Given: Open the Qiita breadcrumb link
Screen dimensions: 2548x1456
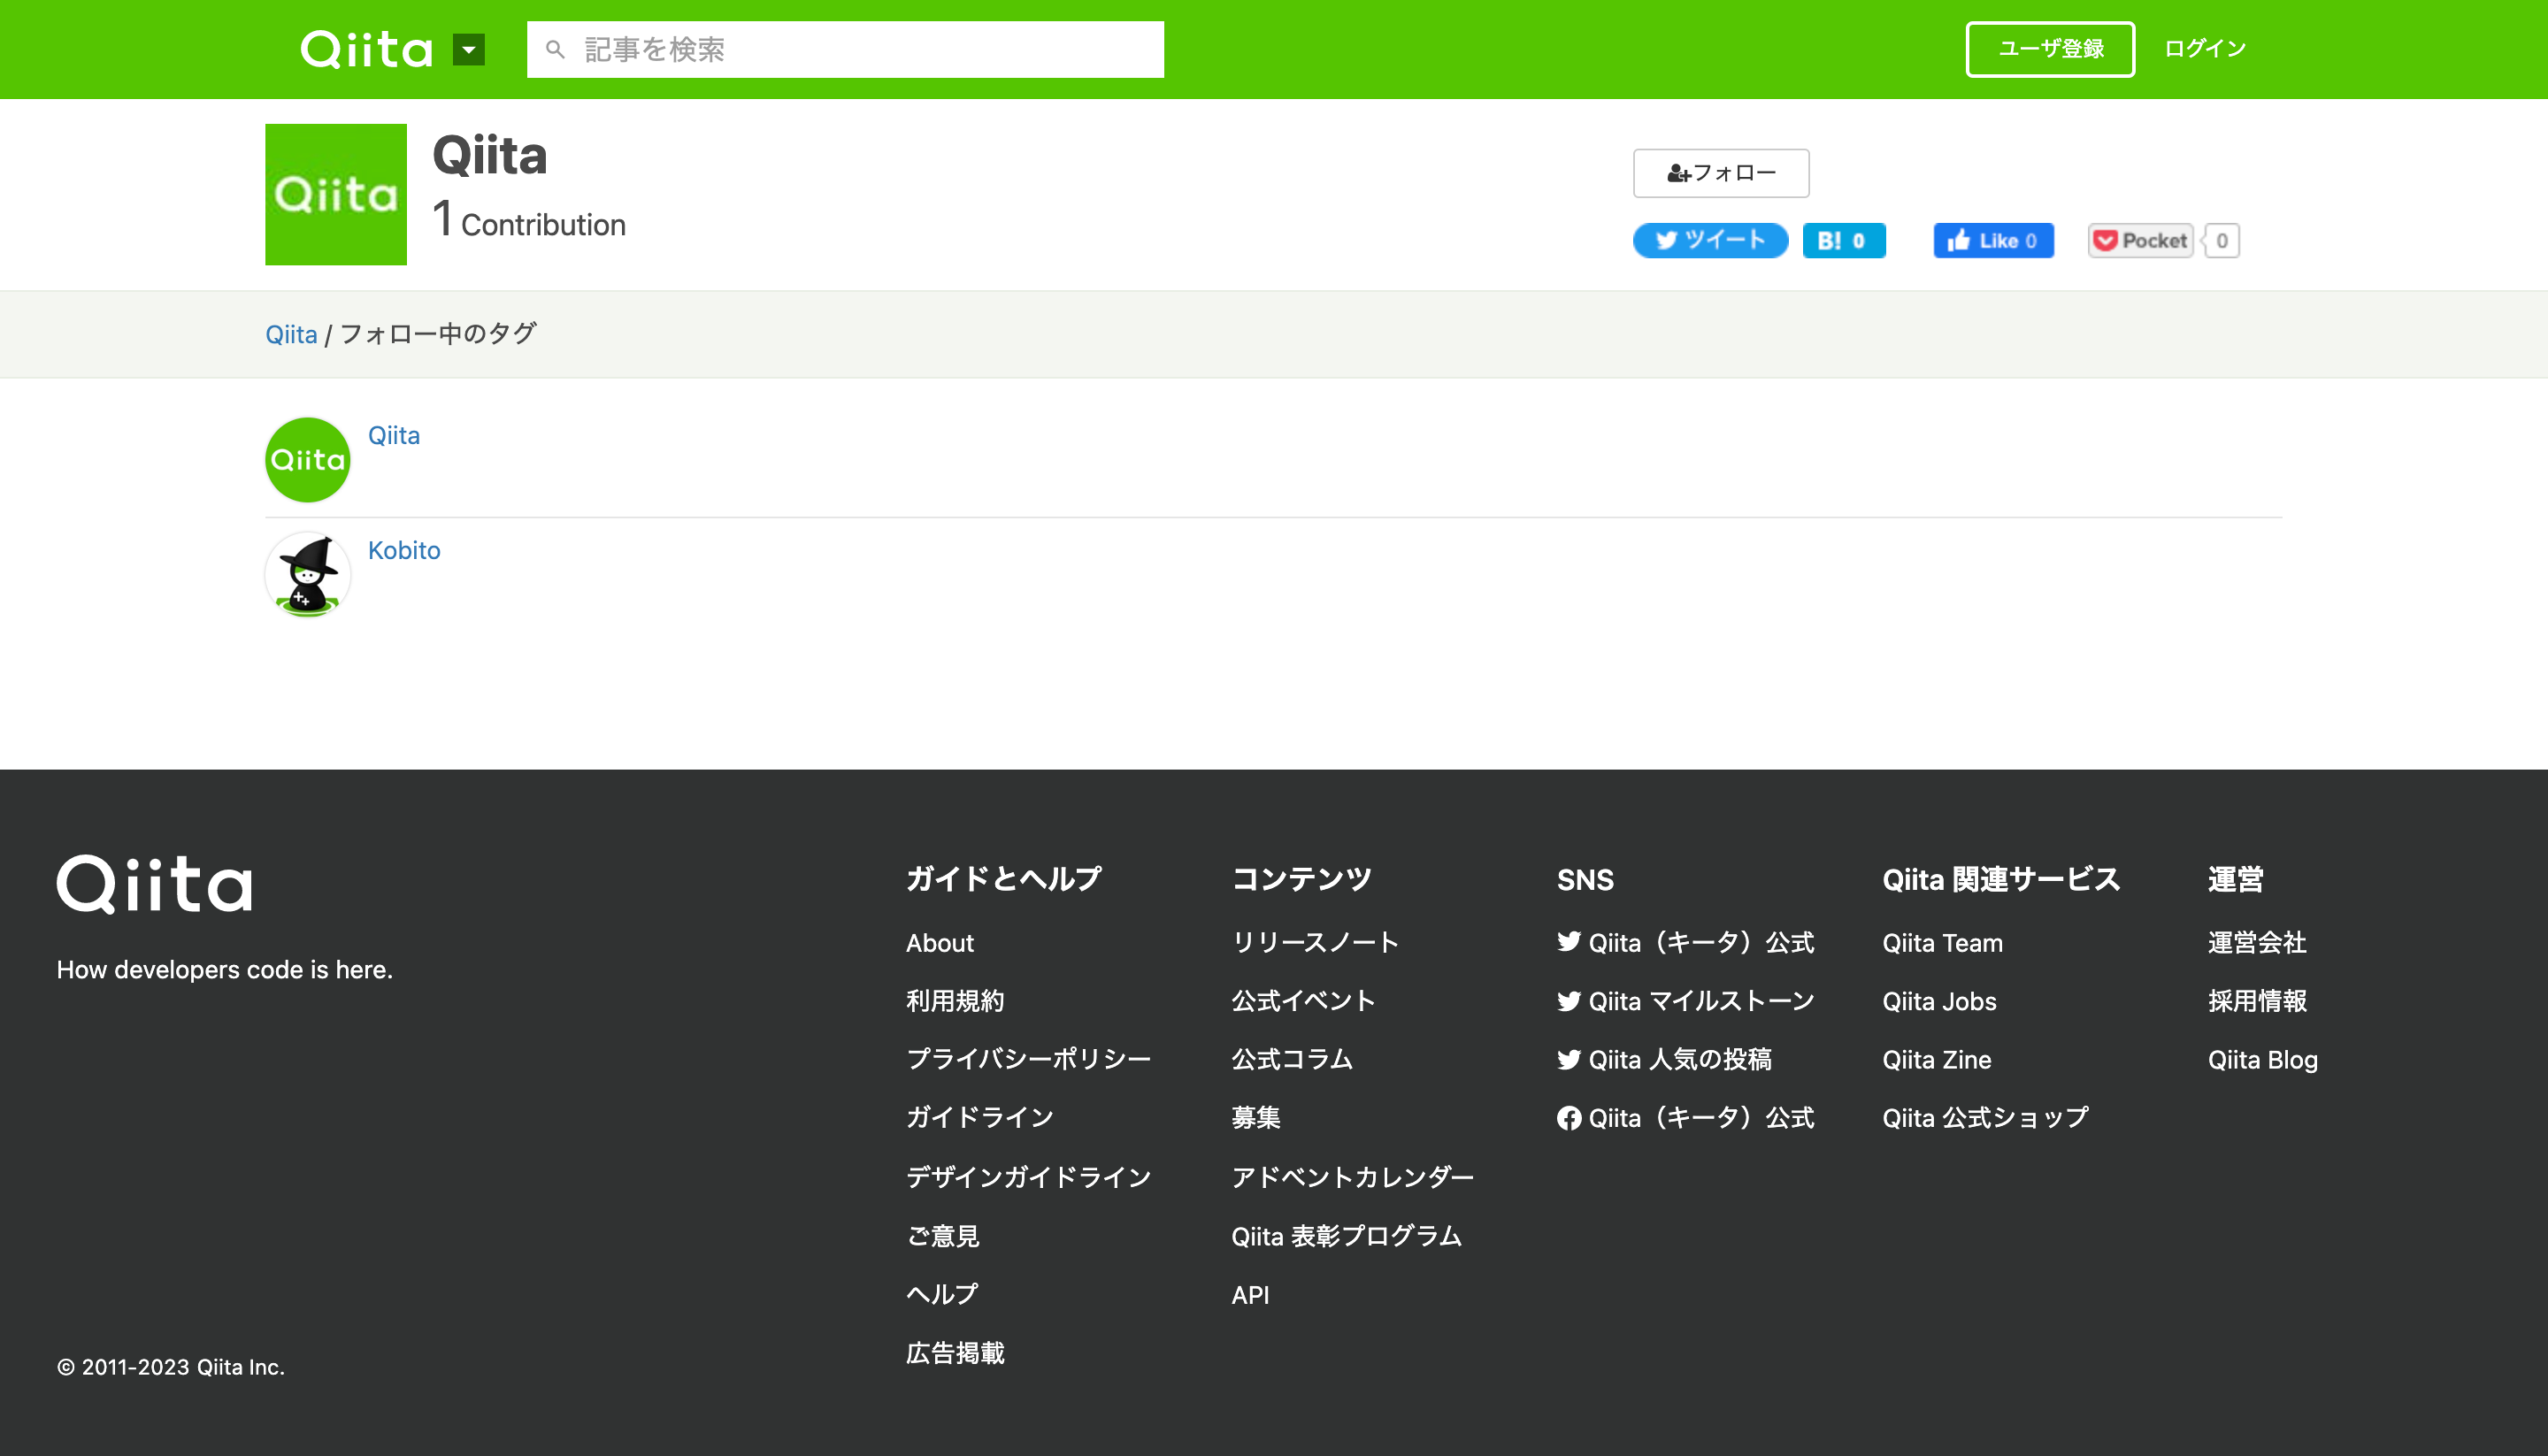Looking at the screenshot, I should coord(291,333).
